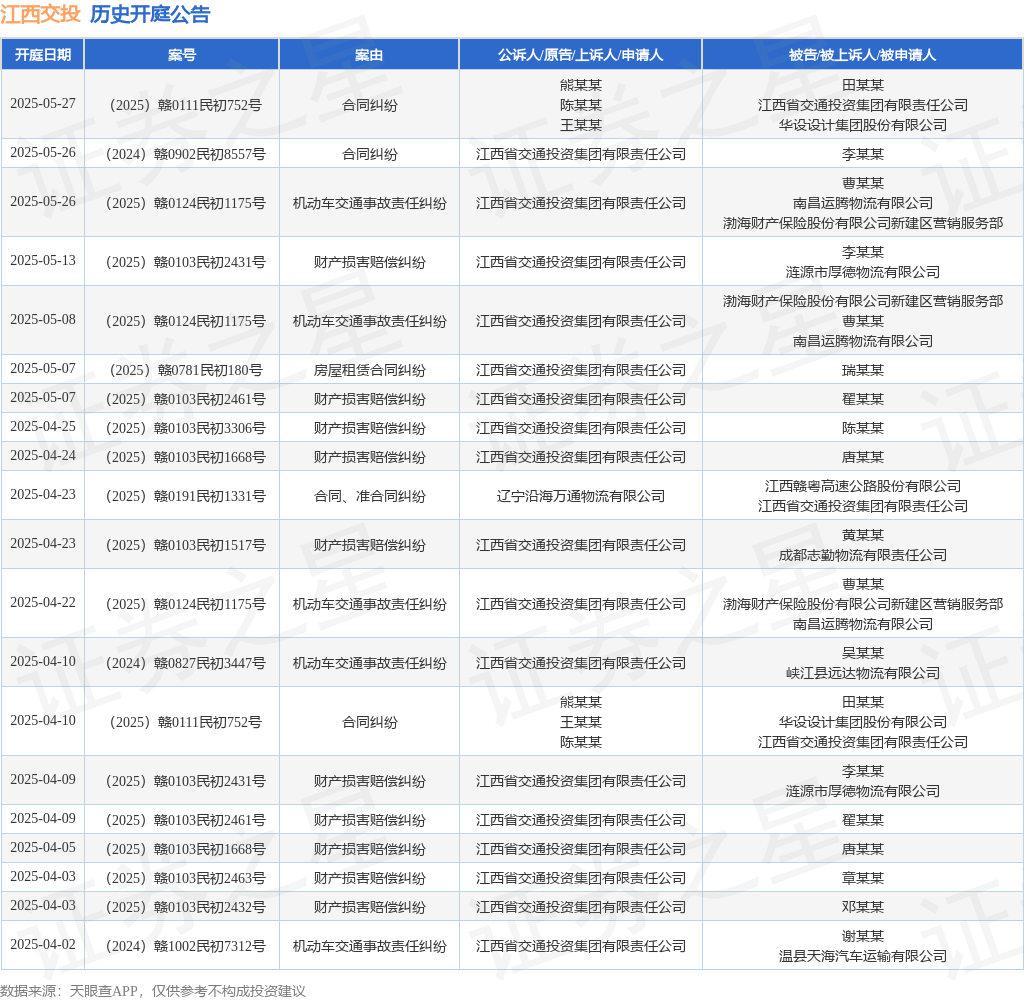
Task: Select defendant 黄某某
Action: [863, 535]
